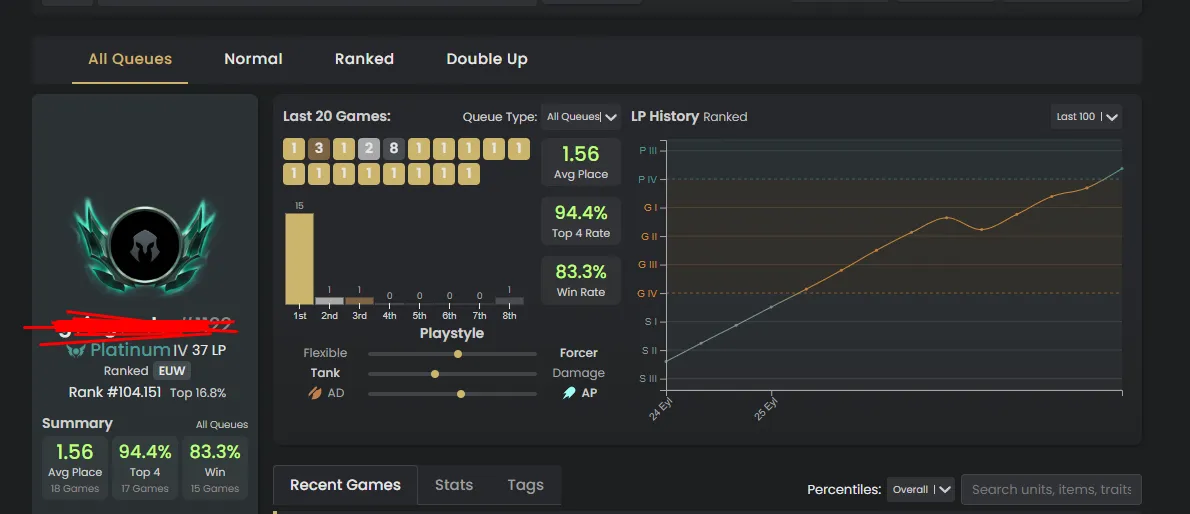Viewport: 1190px width, 514px height.
Task: Click the Platinum rank emblem with profile icon
Action: click(144, 244)
